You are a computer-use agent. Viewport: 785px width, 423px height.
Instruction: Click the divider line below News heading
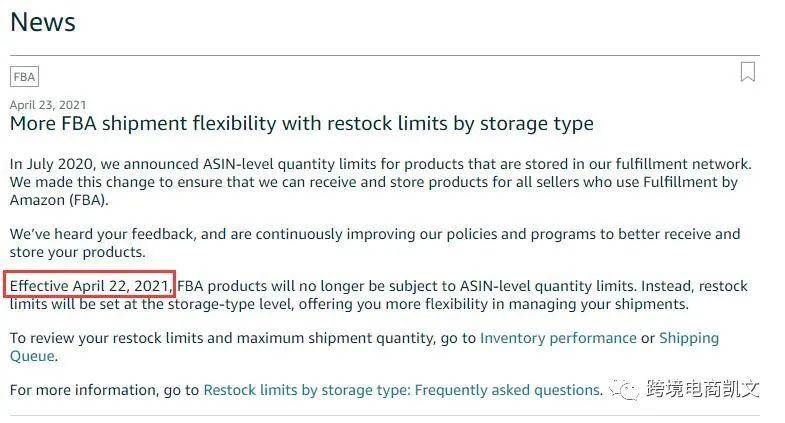pyautogui.click(x=384, y=55)
